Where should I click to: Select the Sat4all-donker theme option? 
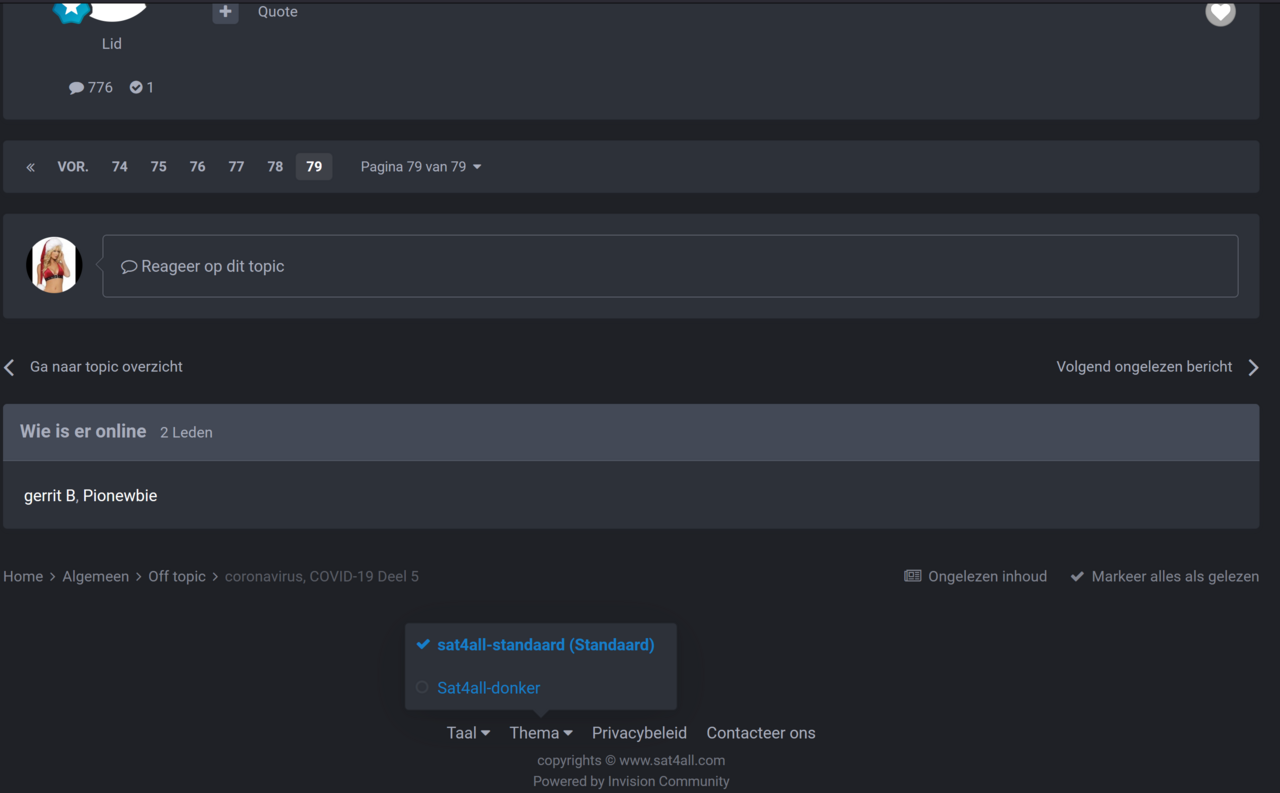coord(488,688)
